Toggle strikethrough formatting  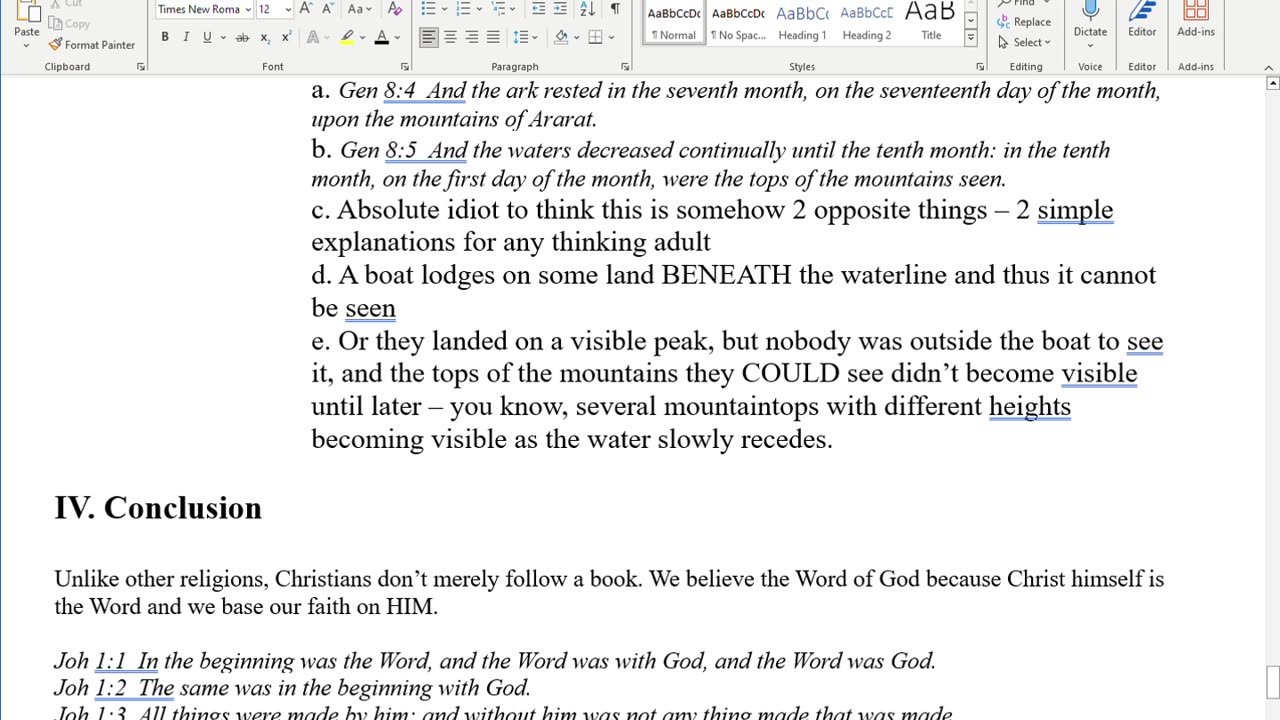coord(242,37)
